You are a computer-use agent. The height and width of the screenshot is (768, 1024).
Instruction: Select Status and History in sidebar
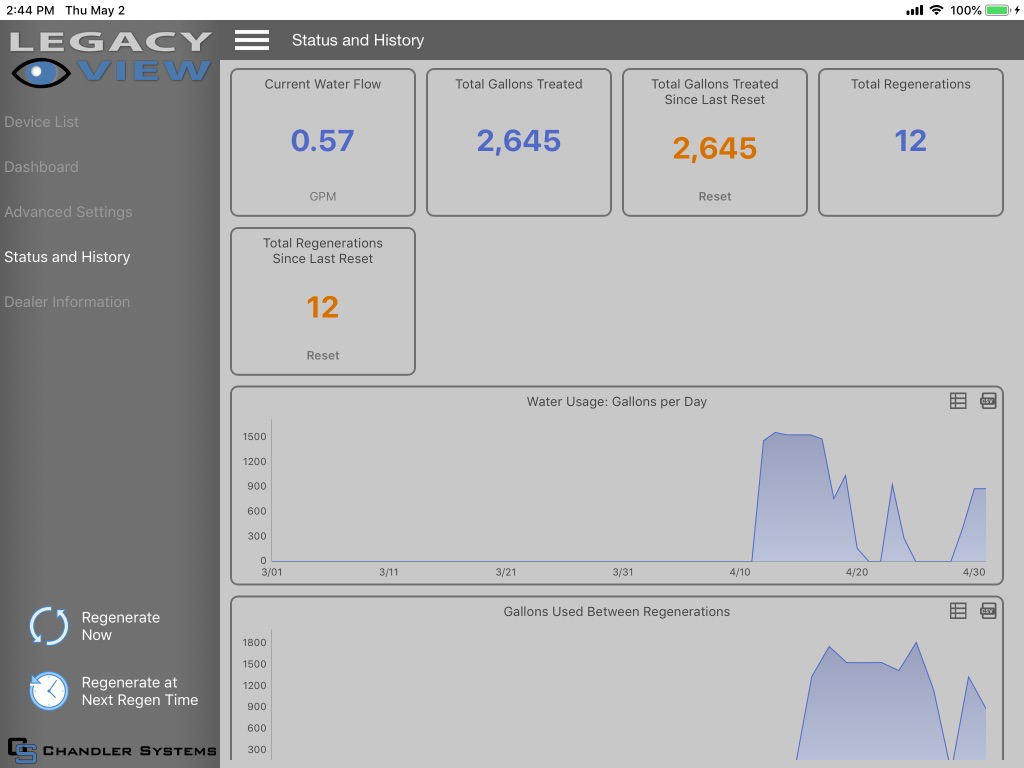tap(67, 257)
